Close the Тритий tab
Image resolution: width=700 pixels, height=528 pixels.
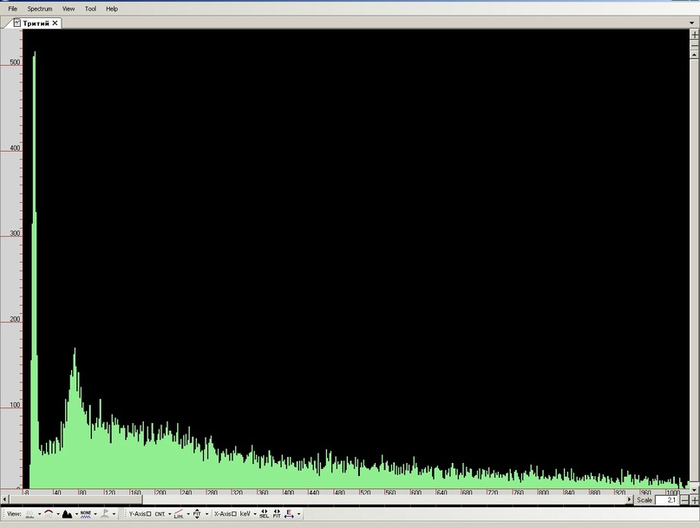click(x=55, y=22)
